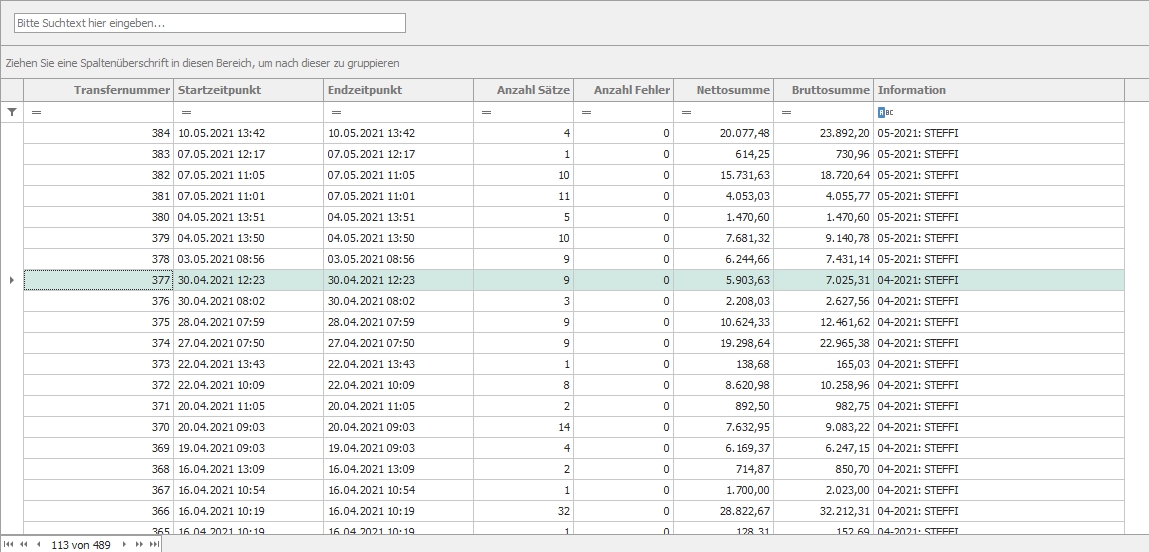1149x552 pixels.
Task: Click the search text input field
Action: point(210,22)
